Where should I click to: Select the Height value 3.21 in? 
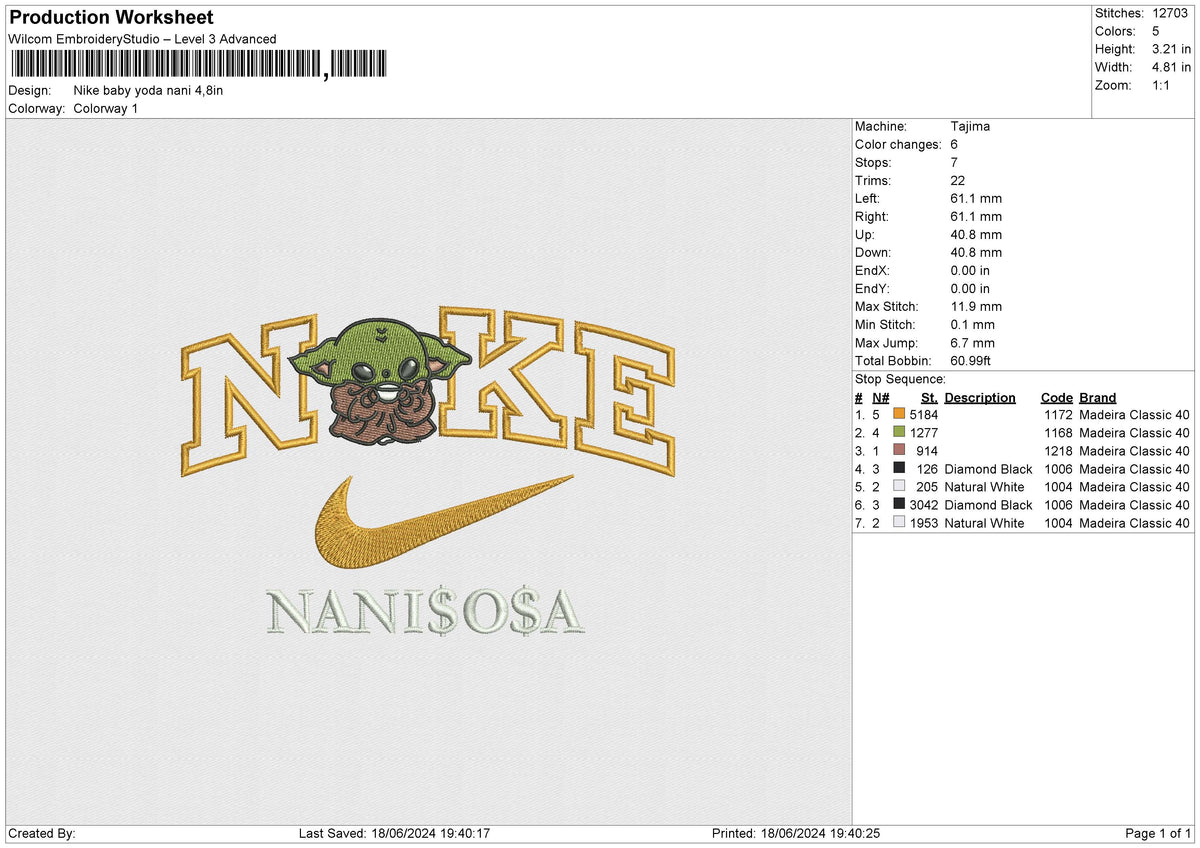[x=1171, y=49]
